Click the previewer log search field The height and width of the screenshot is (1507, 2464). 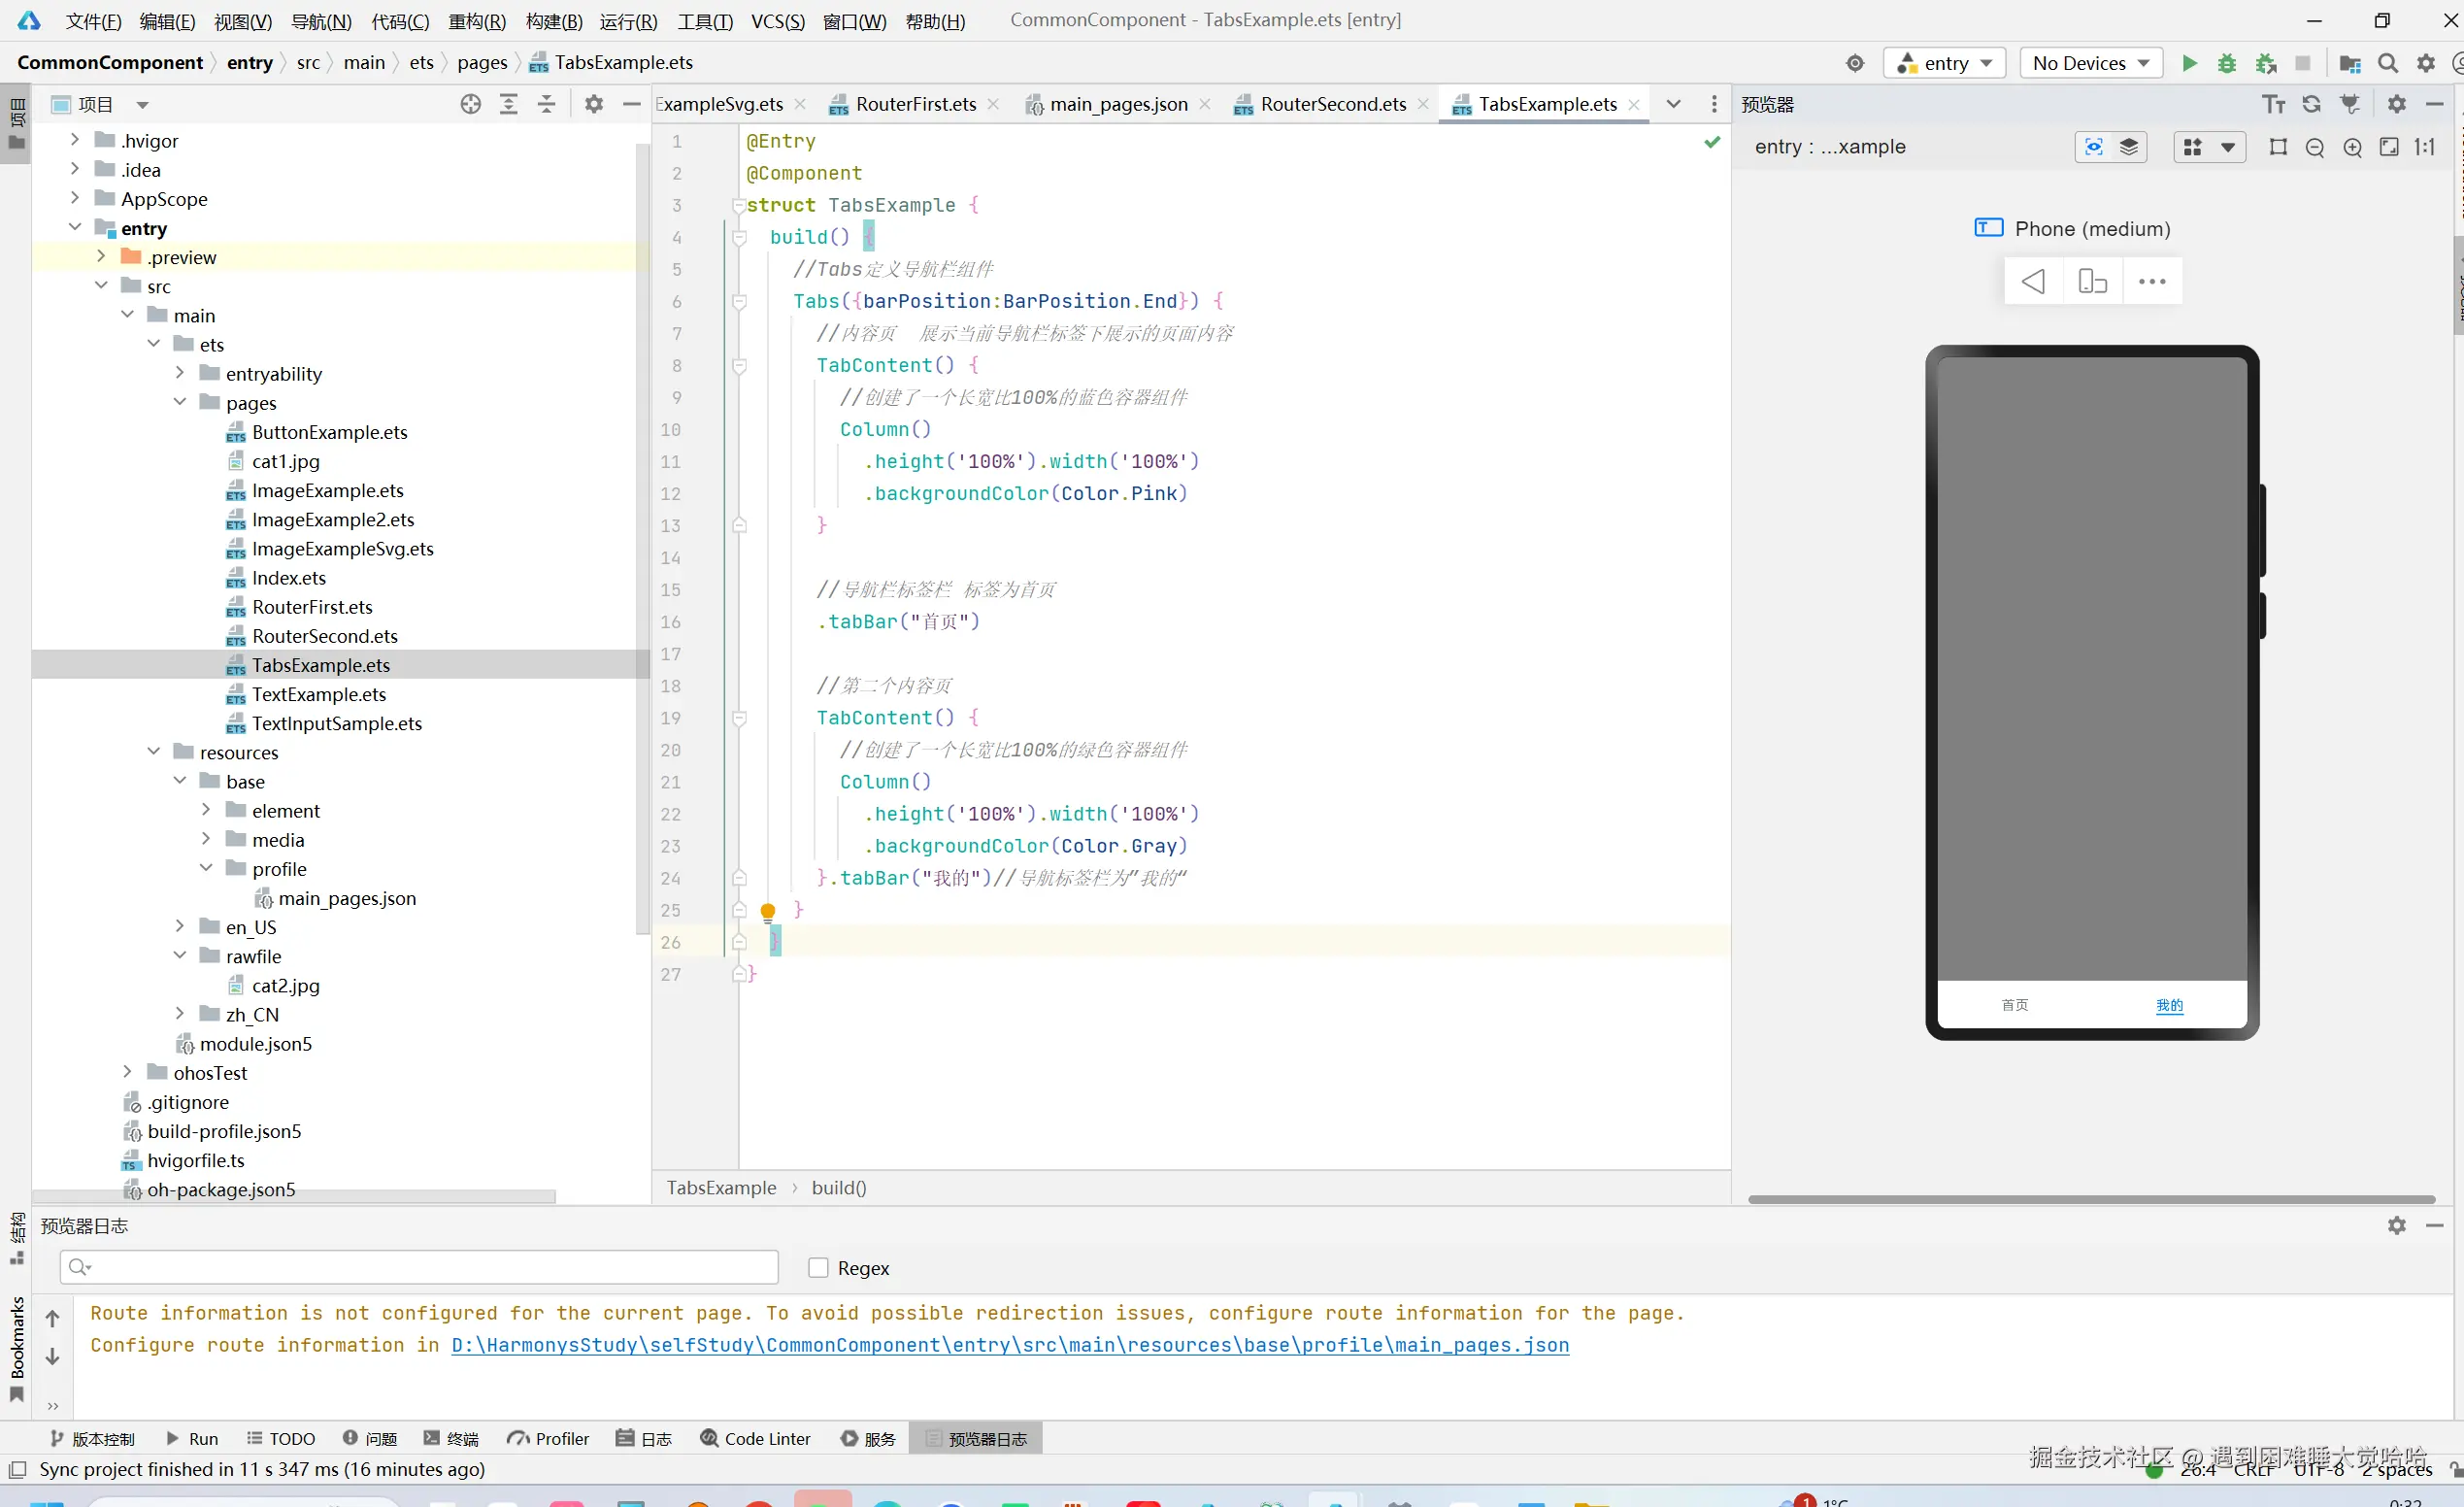[x=420, y=1267]
